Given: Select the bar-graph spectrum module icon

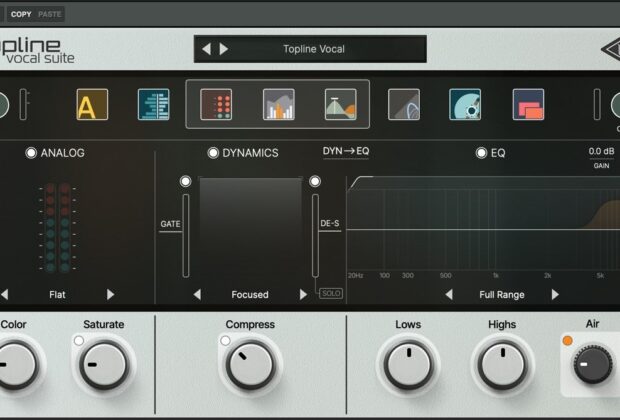Looking at the screenshot, I should point(278,104).
